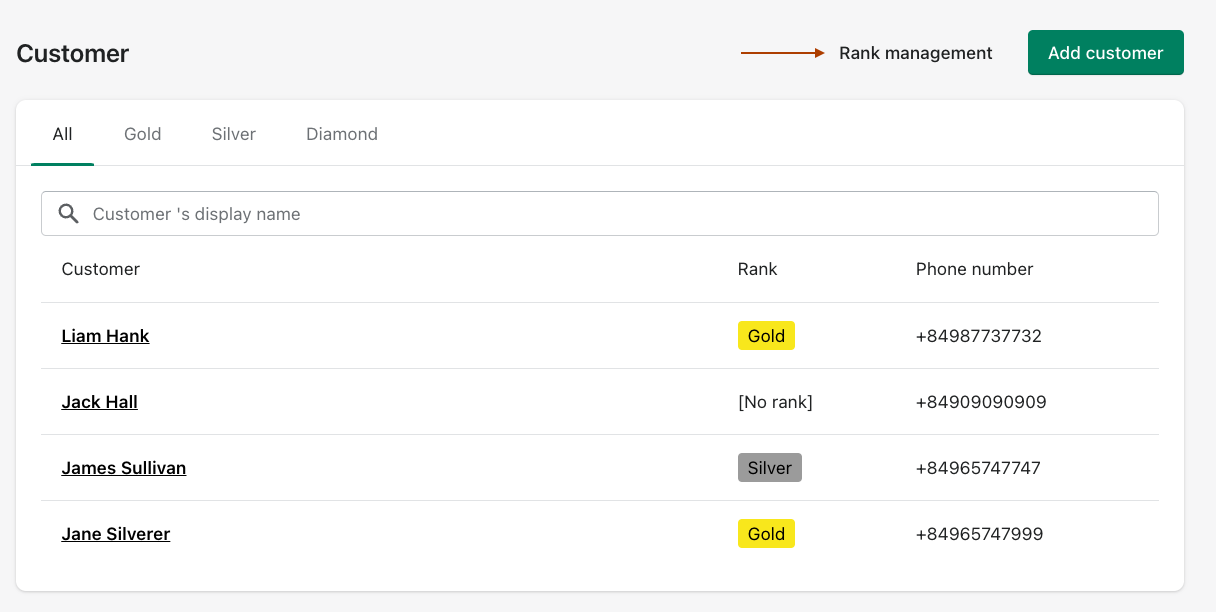Open Jack Hall's customer profile

(x=99, y=402)
